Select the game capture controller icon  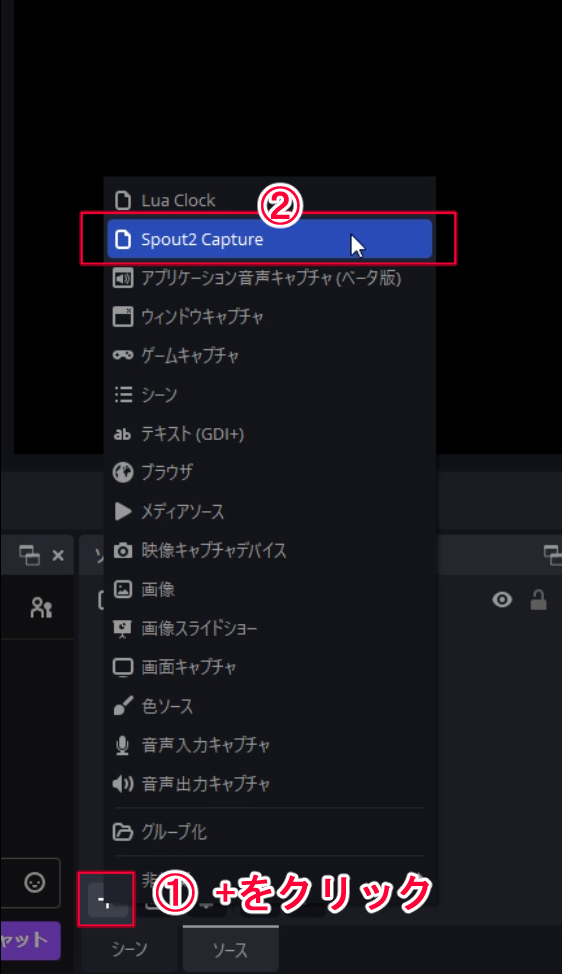pyautogui.click(x=122, y=355)
